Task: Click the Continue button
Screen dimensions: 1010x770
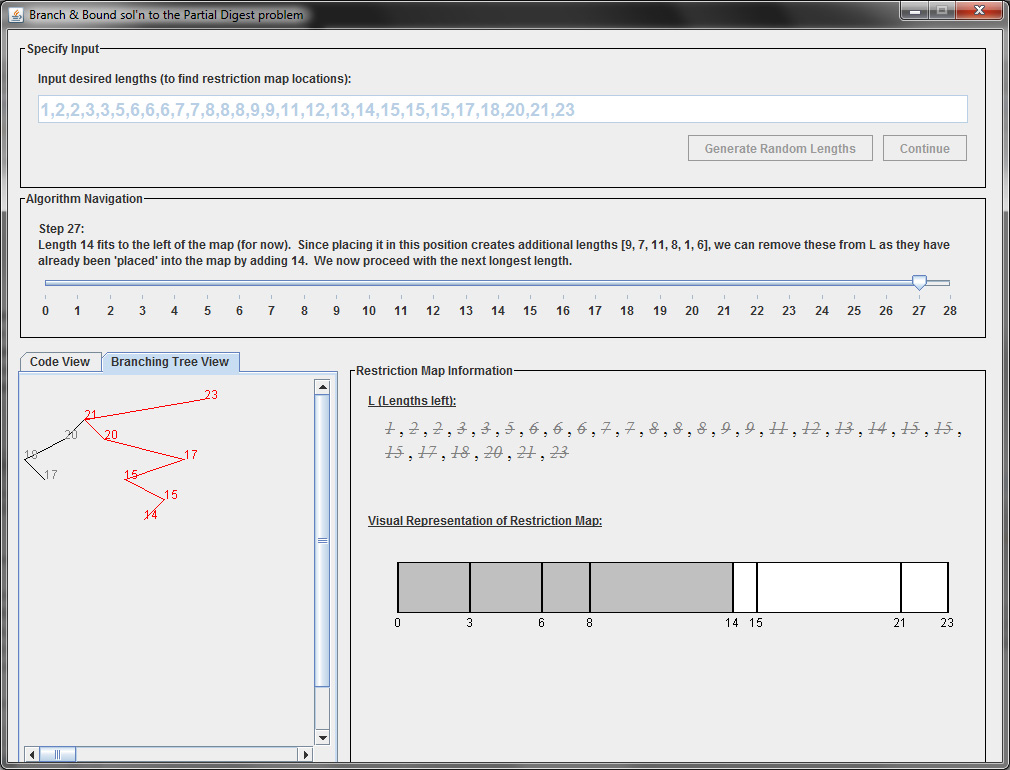Action: click(924, 148)
